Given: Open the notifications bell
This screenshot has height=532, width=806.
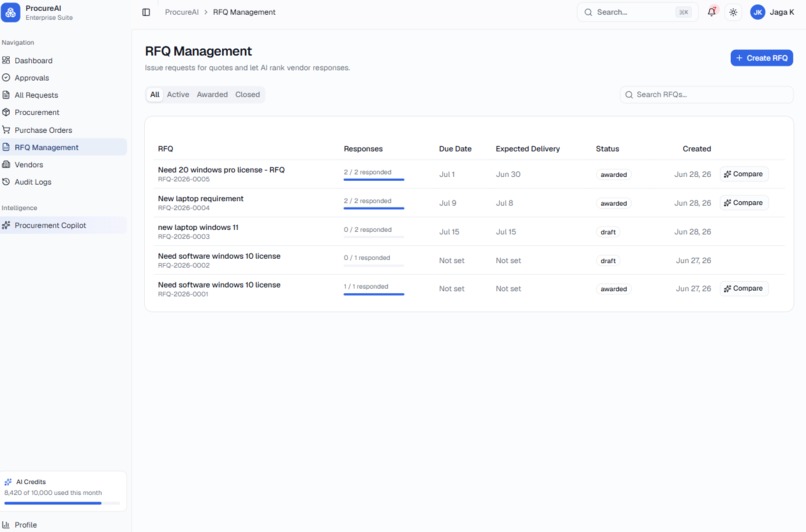Looking at the screenshot, I should click(711, 12).
